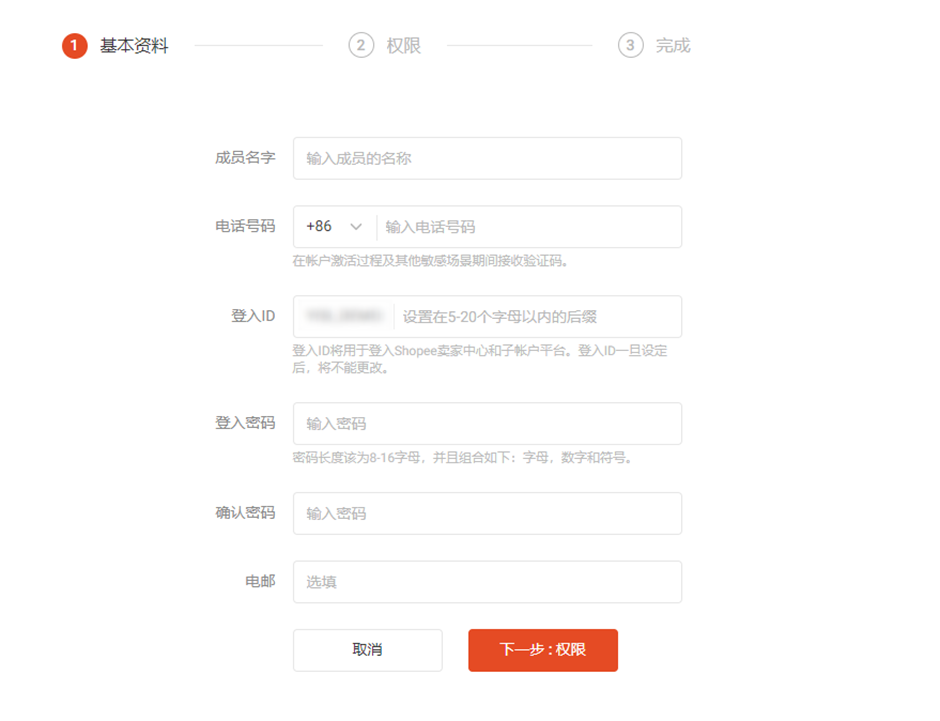940x721 pixels.
Task: Click the 登入密码 password input field
Action: tap(487, 423)
